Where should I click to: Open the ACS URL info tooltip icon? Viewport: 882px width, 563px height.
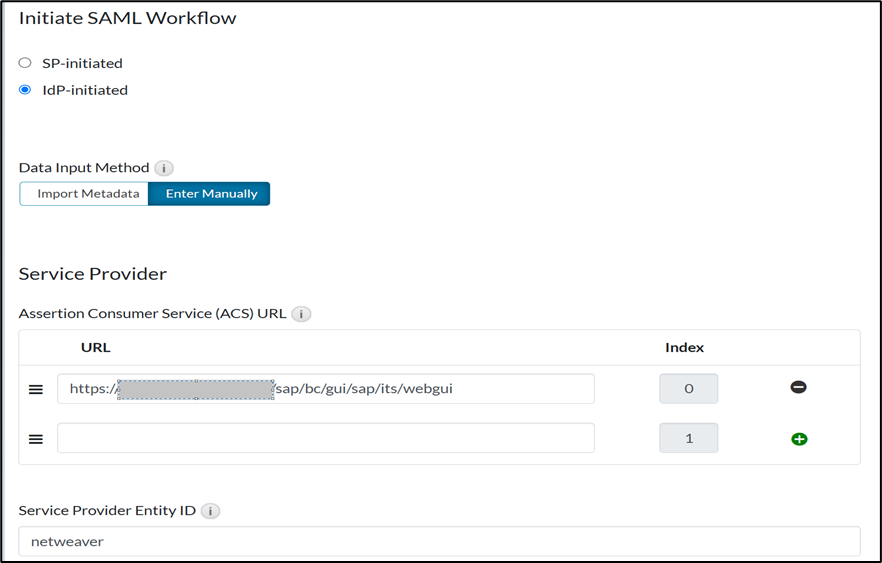coord(301,314)
